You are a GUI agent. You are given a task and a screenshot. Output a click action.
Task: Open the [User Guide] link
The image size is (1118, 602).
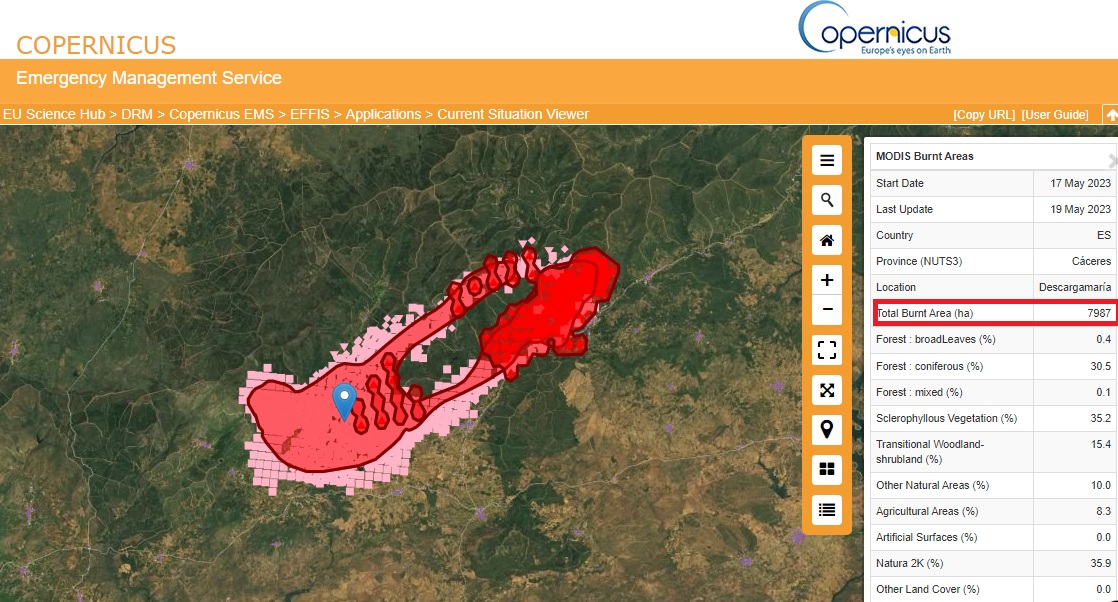pos(1055,115)
